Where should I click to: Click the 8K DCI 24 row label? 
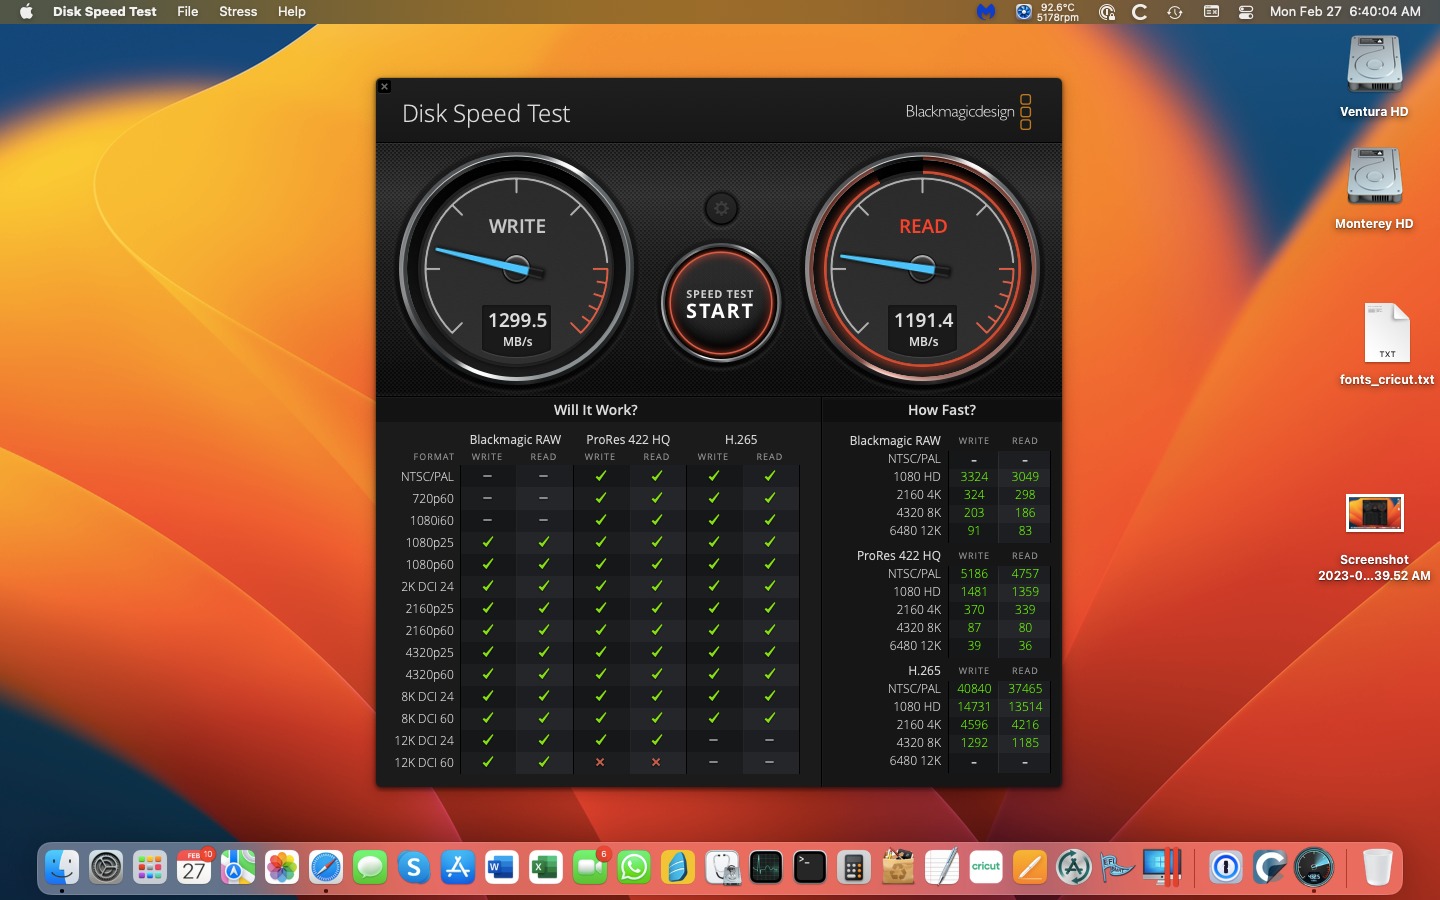pyautogui.click(x=427, y=696)
